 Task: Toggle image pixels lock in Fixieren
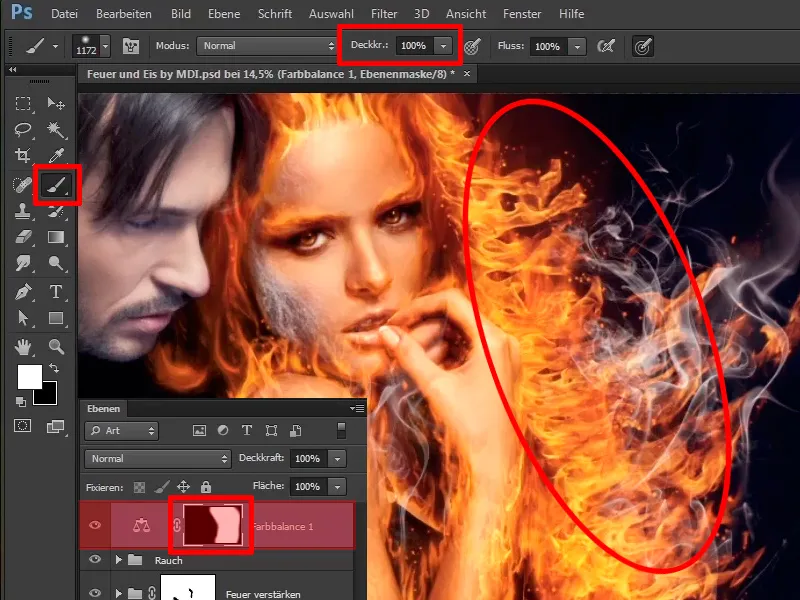tap(162, 487)
